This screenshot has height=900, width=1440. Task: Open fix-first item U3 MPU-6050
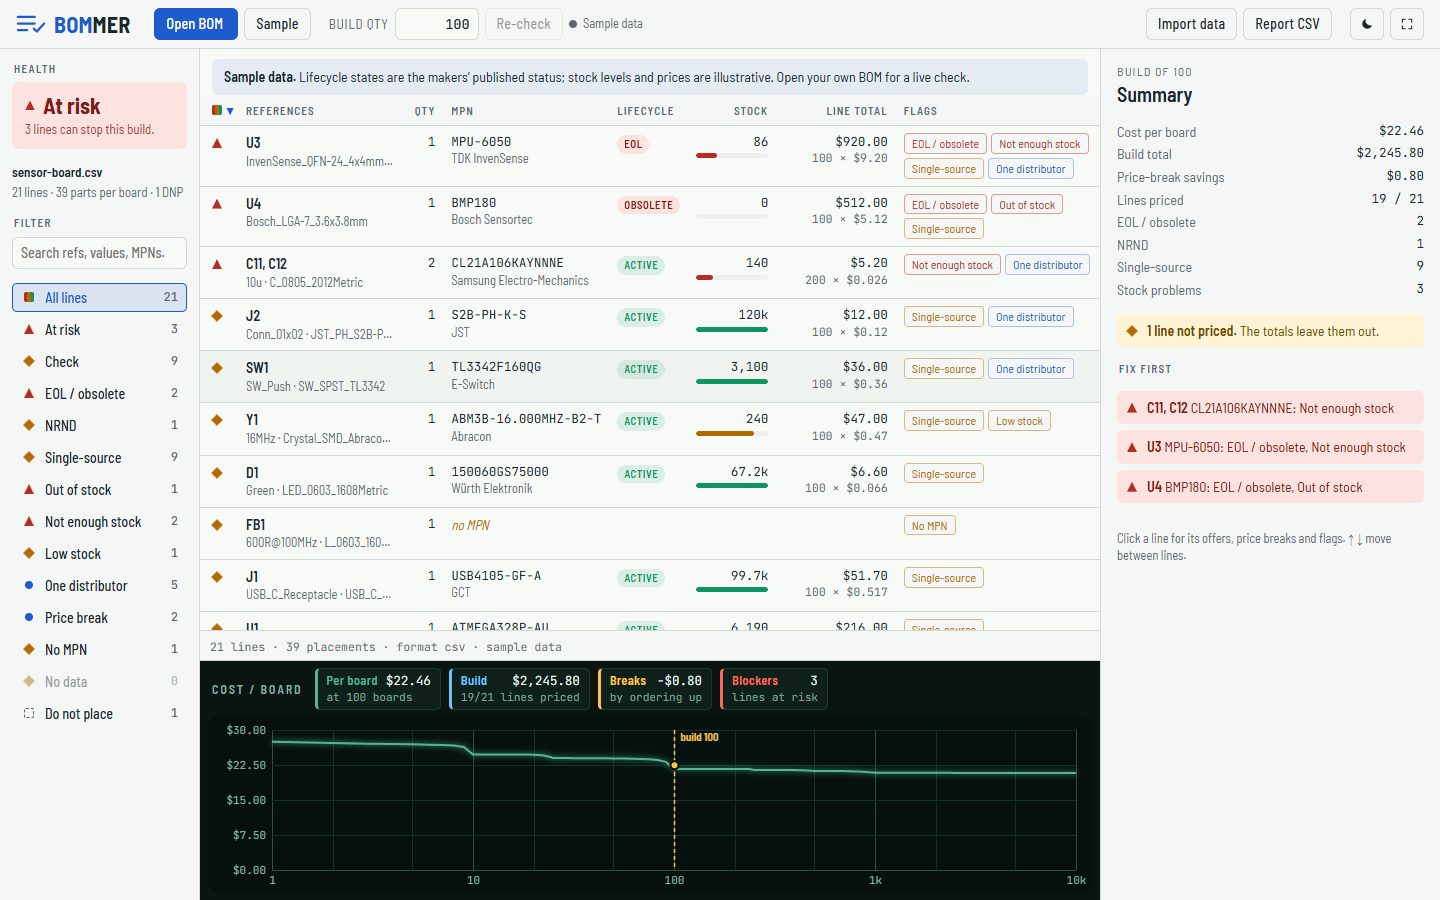pos(1270,447)
